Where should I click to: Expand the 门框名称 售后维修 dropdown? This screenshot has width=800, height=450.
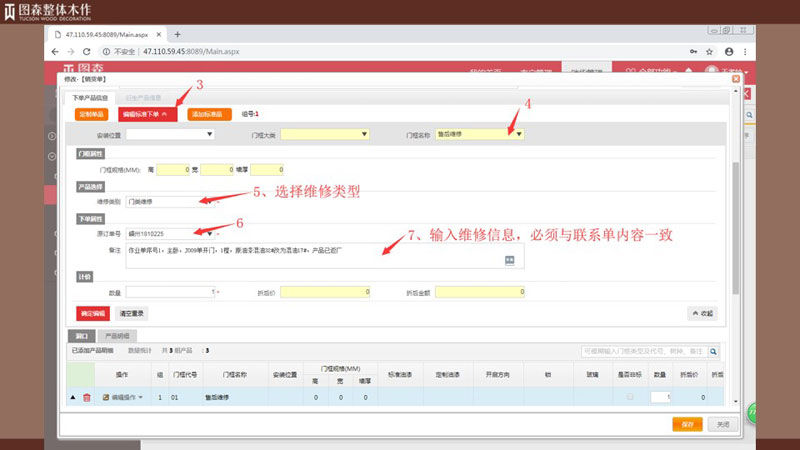pos(519,134)
